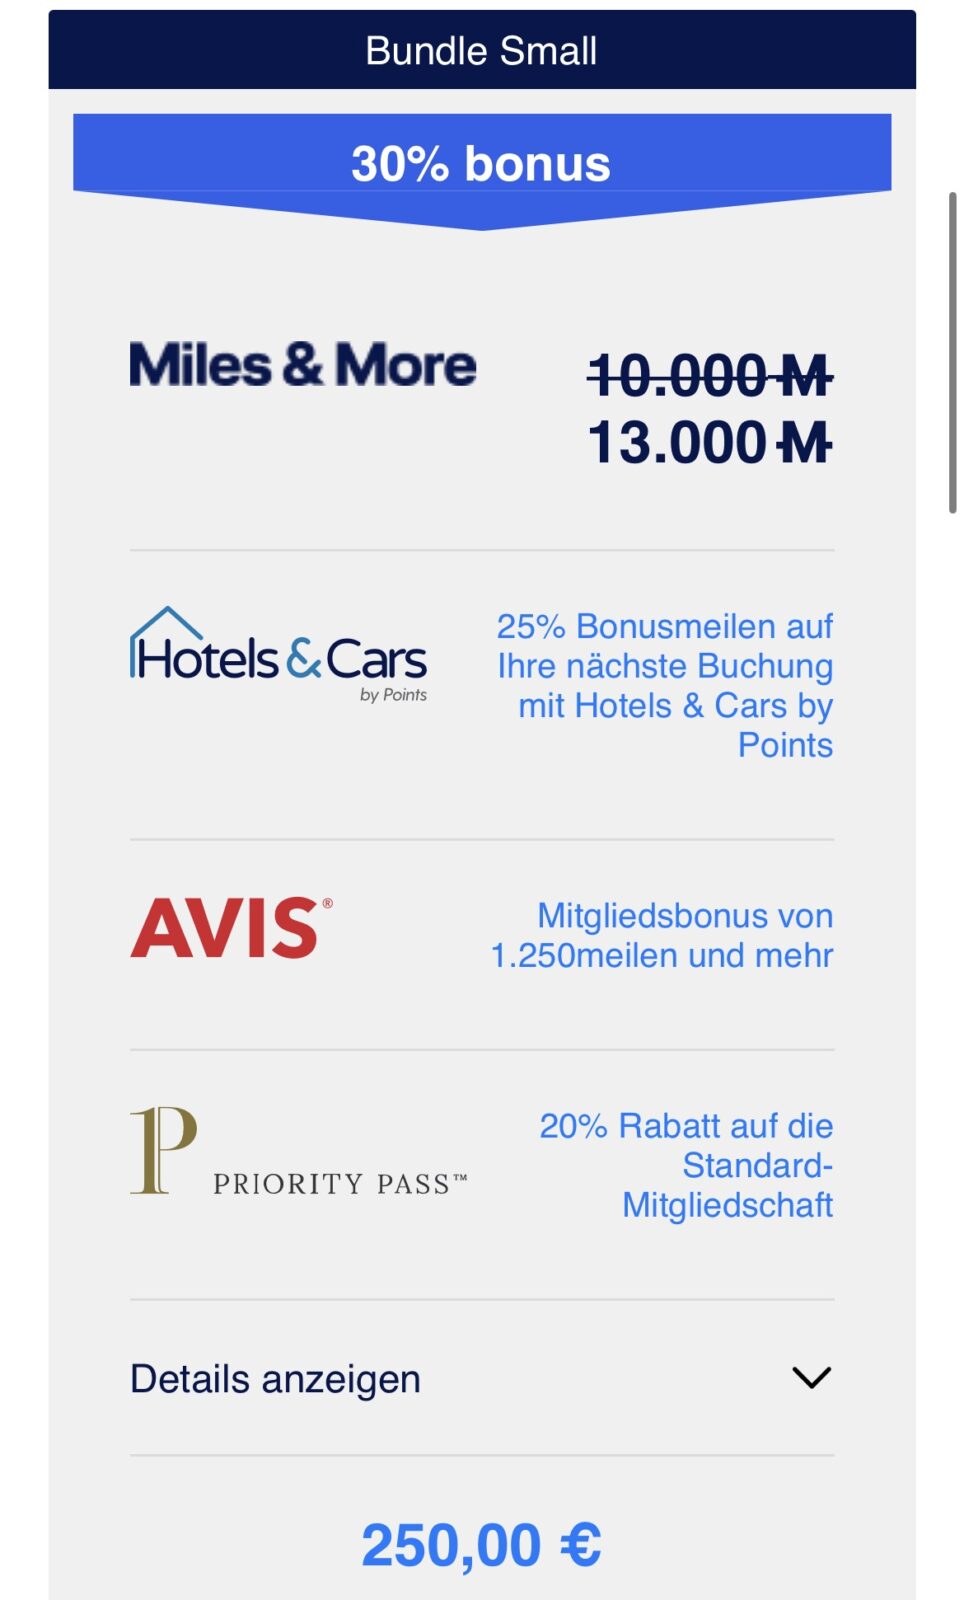Follow the Mitgliedsbonus von 1.250meilen link
Image resolution: width=964 pixels, height=1600 pixels.
click(662, 935)
